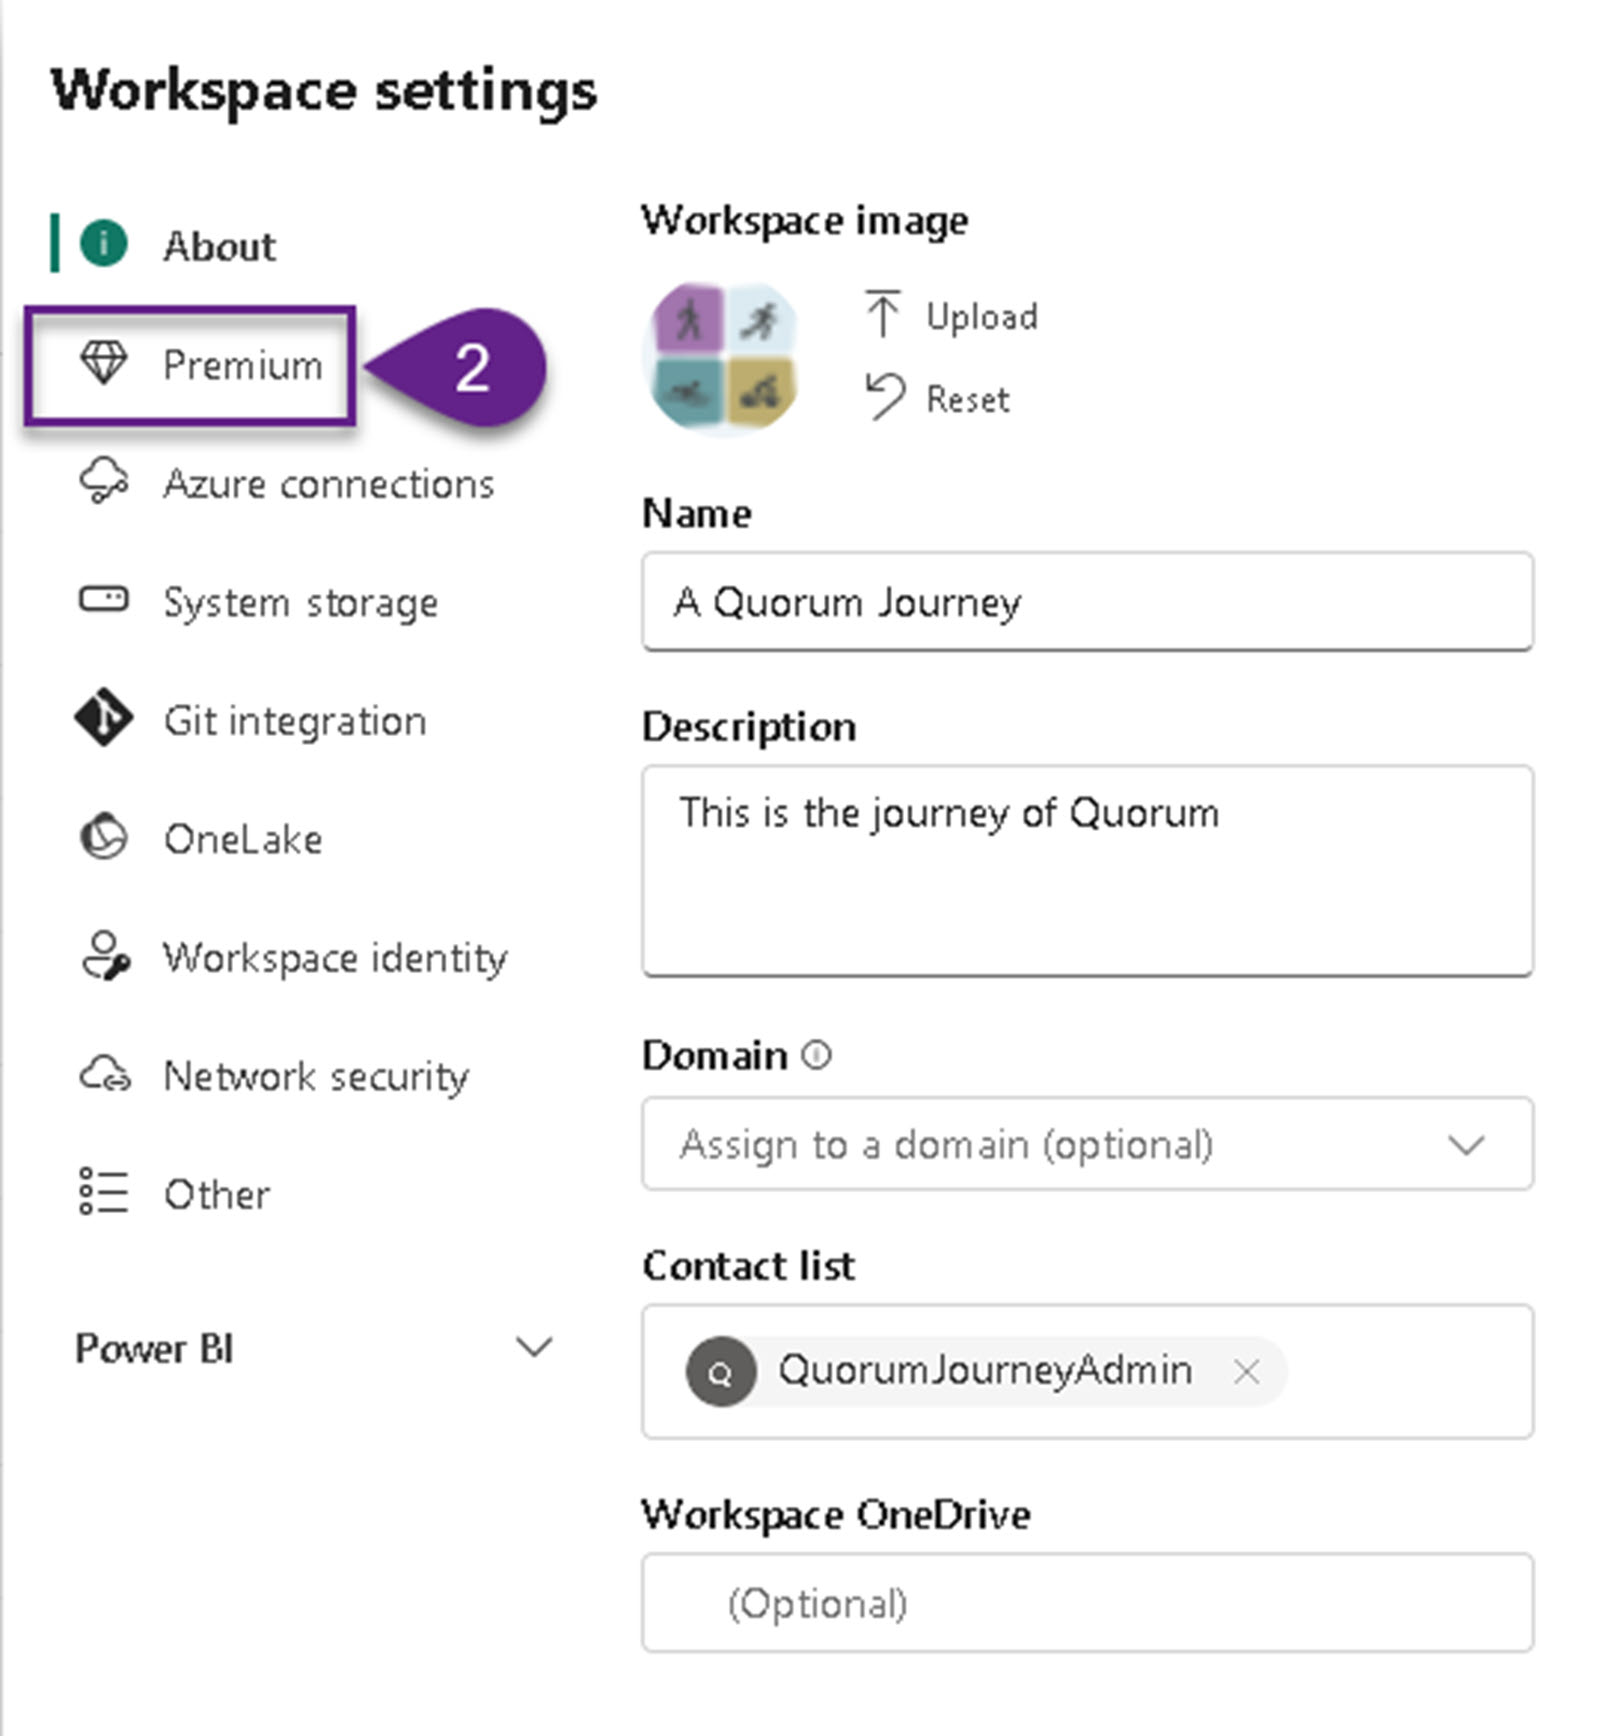
Task: Click the green About info icon
Action: (x=103, y=243)
